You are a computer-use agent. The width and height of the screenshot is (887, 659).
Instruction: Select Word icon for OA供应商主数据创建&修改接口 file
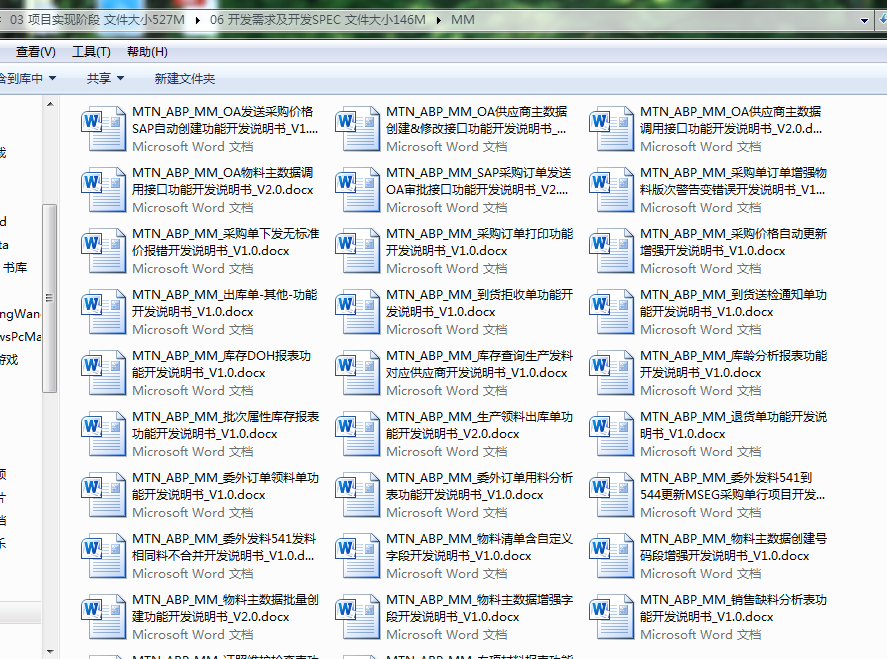click(x=357, y=128)
